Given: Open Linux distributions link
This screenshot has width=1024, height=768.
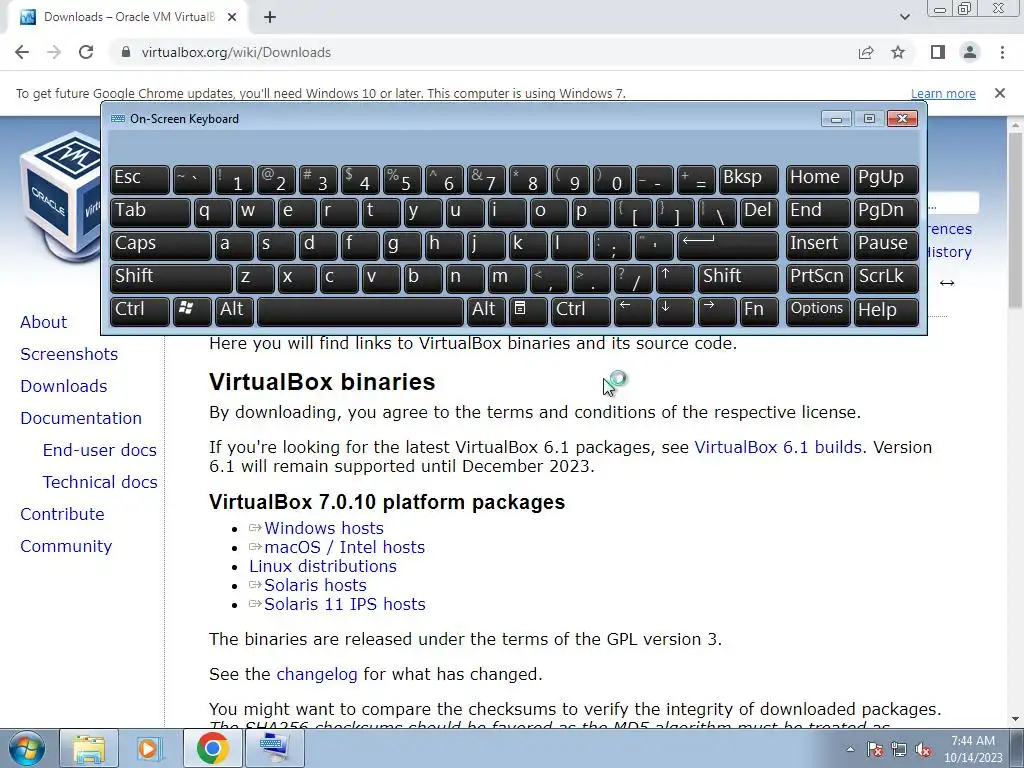Looking at the screenshot, I should (x=323, y=566).
